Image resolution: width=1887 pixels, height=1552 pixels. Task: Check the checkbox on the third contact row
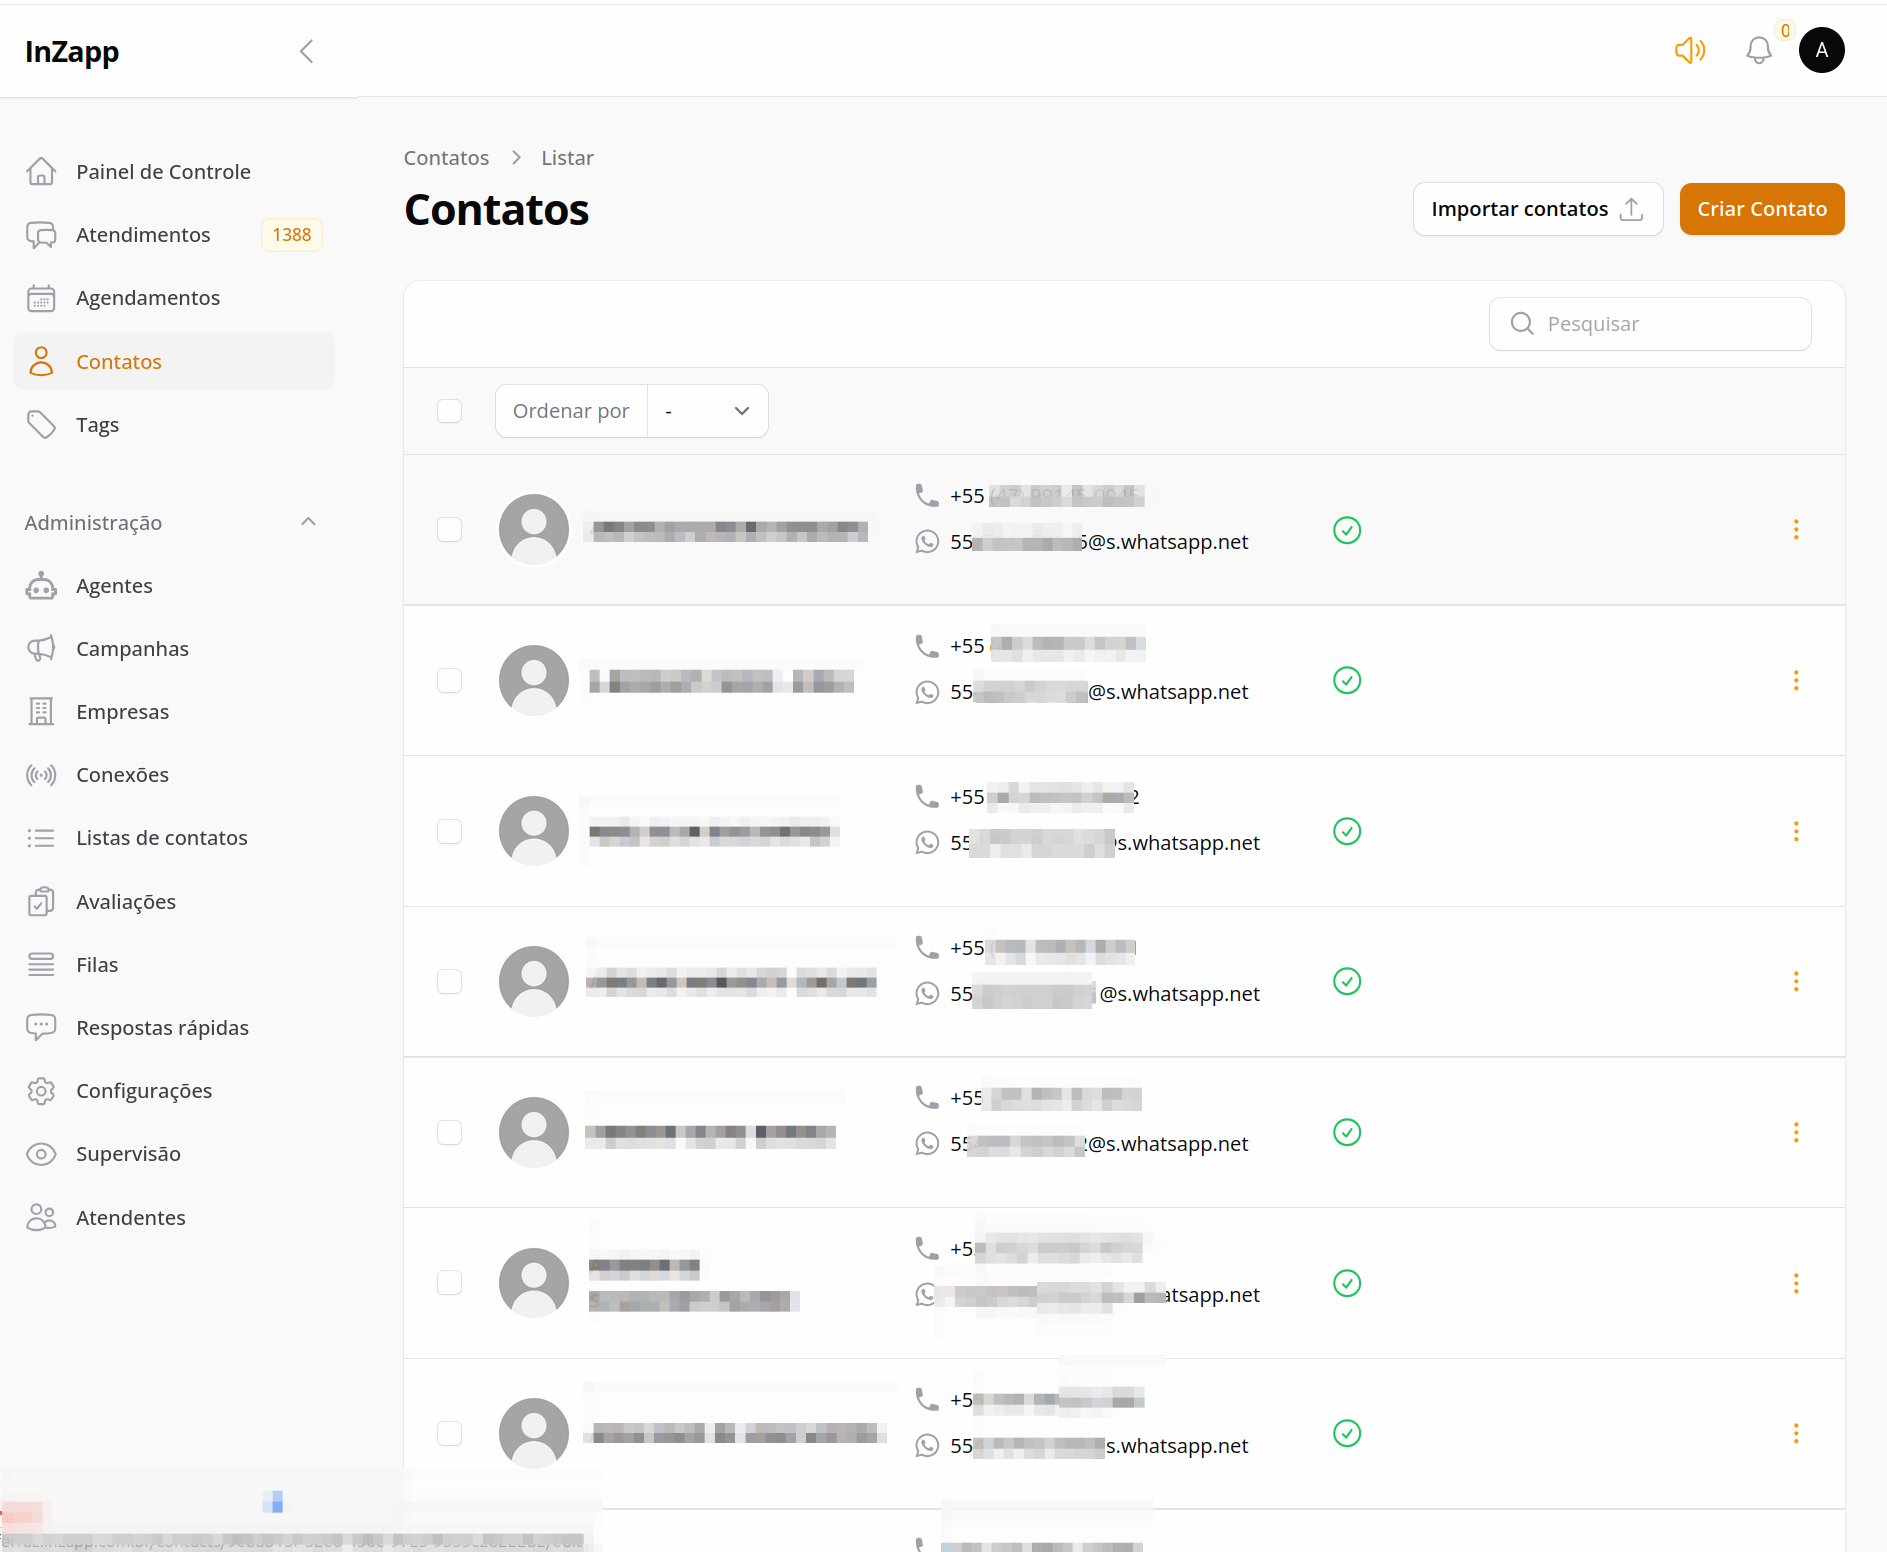(449, 831)
